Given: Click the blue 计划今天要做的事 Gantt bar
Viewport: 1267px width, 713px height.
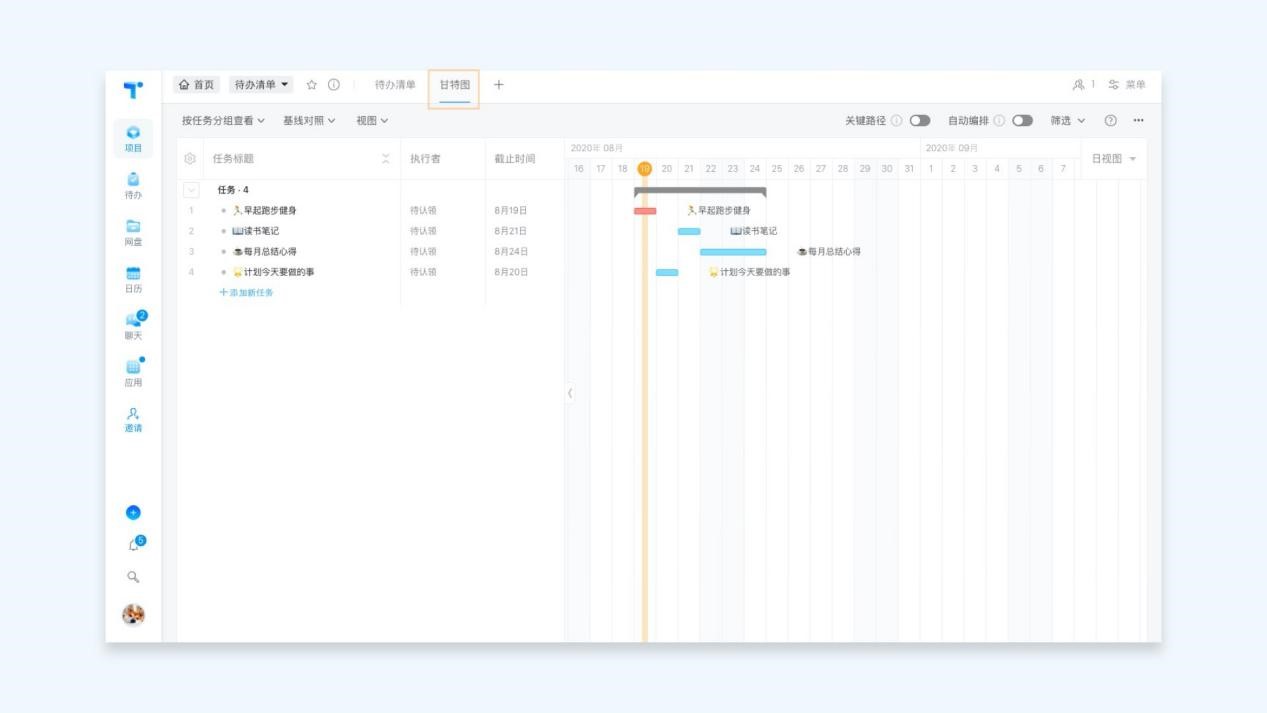Looking at the screenshot, I should pyautogui.click(x=667, y=272).
